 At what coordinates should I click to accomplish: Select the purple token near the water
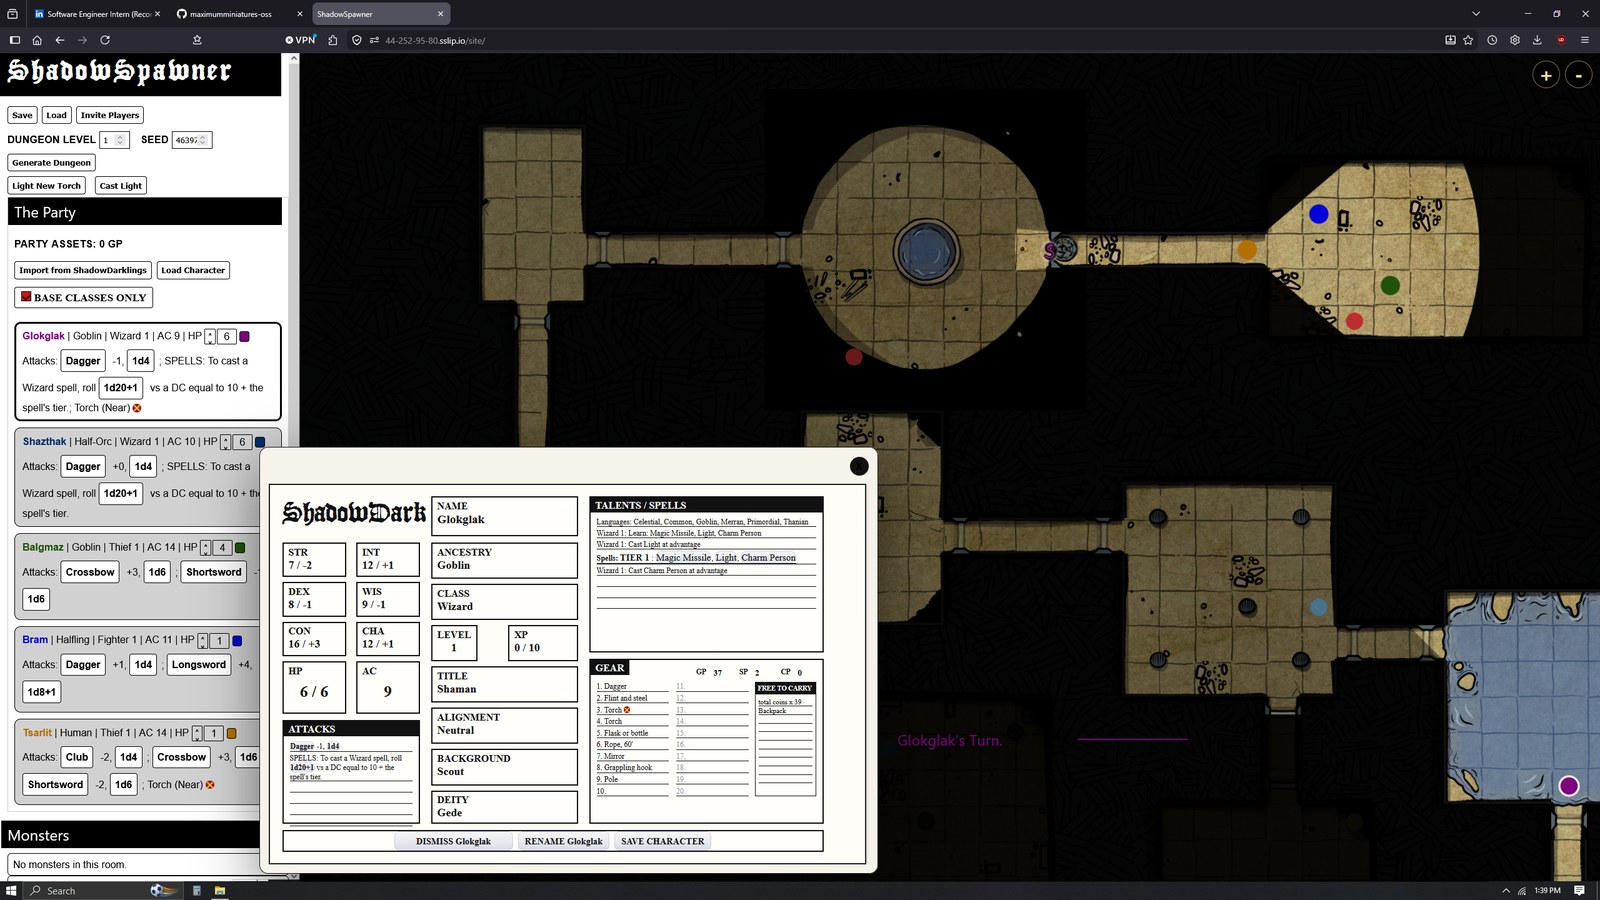click(1569, 786)
